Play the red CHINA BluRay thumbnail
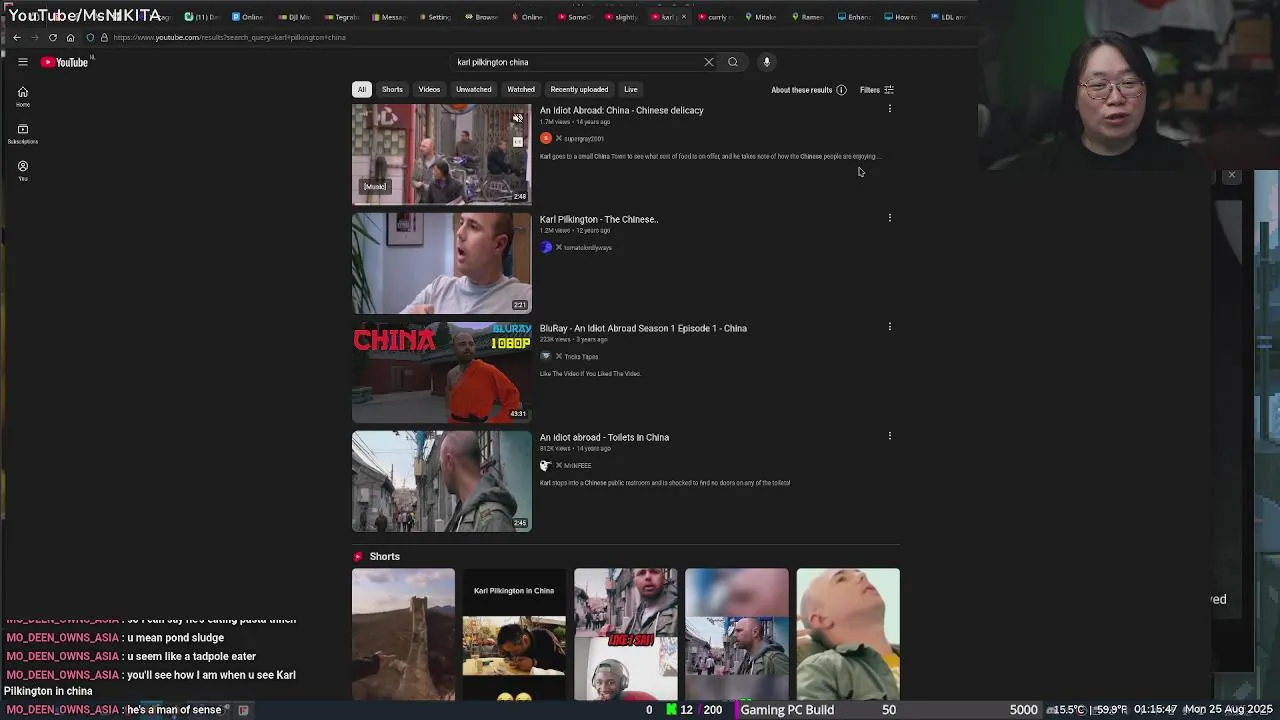Image resolution: width=1280 pixels, height=720 pixels. click(x=441, y=372)
